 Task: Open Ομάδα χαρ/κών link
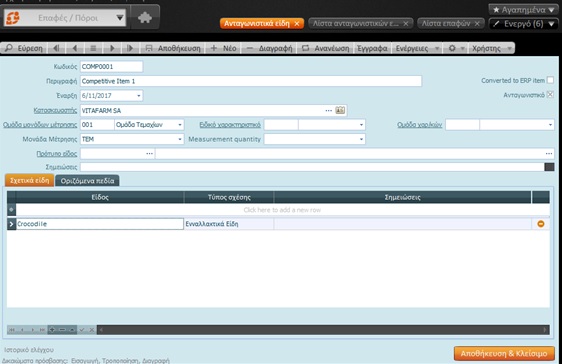pyautogui.click(x=419, y=125)
